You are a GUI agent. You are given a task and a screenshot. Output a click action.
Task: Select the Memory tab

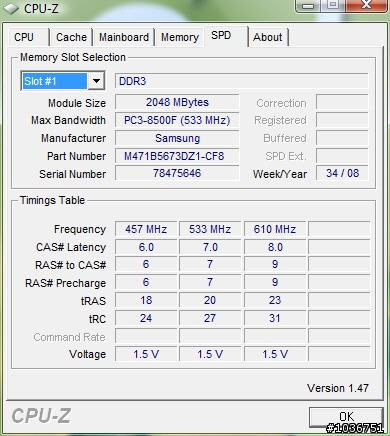[180, 37]
